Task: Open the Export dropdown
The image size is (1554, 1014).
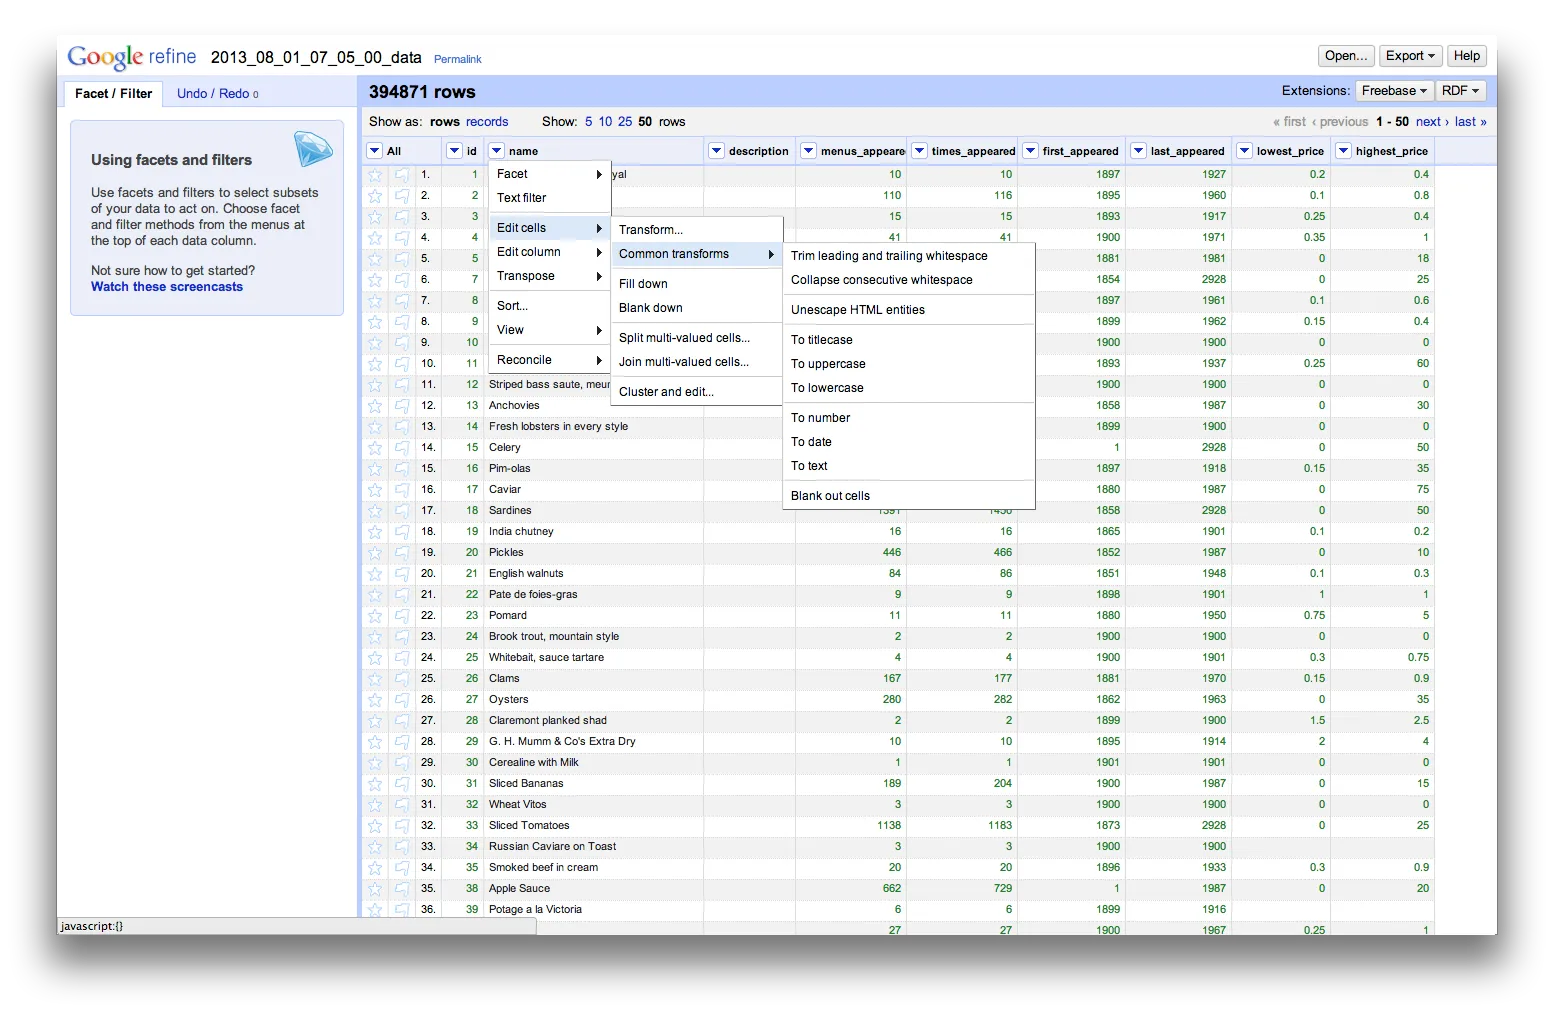Action: [1410, 55]
